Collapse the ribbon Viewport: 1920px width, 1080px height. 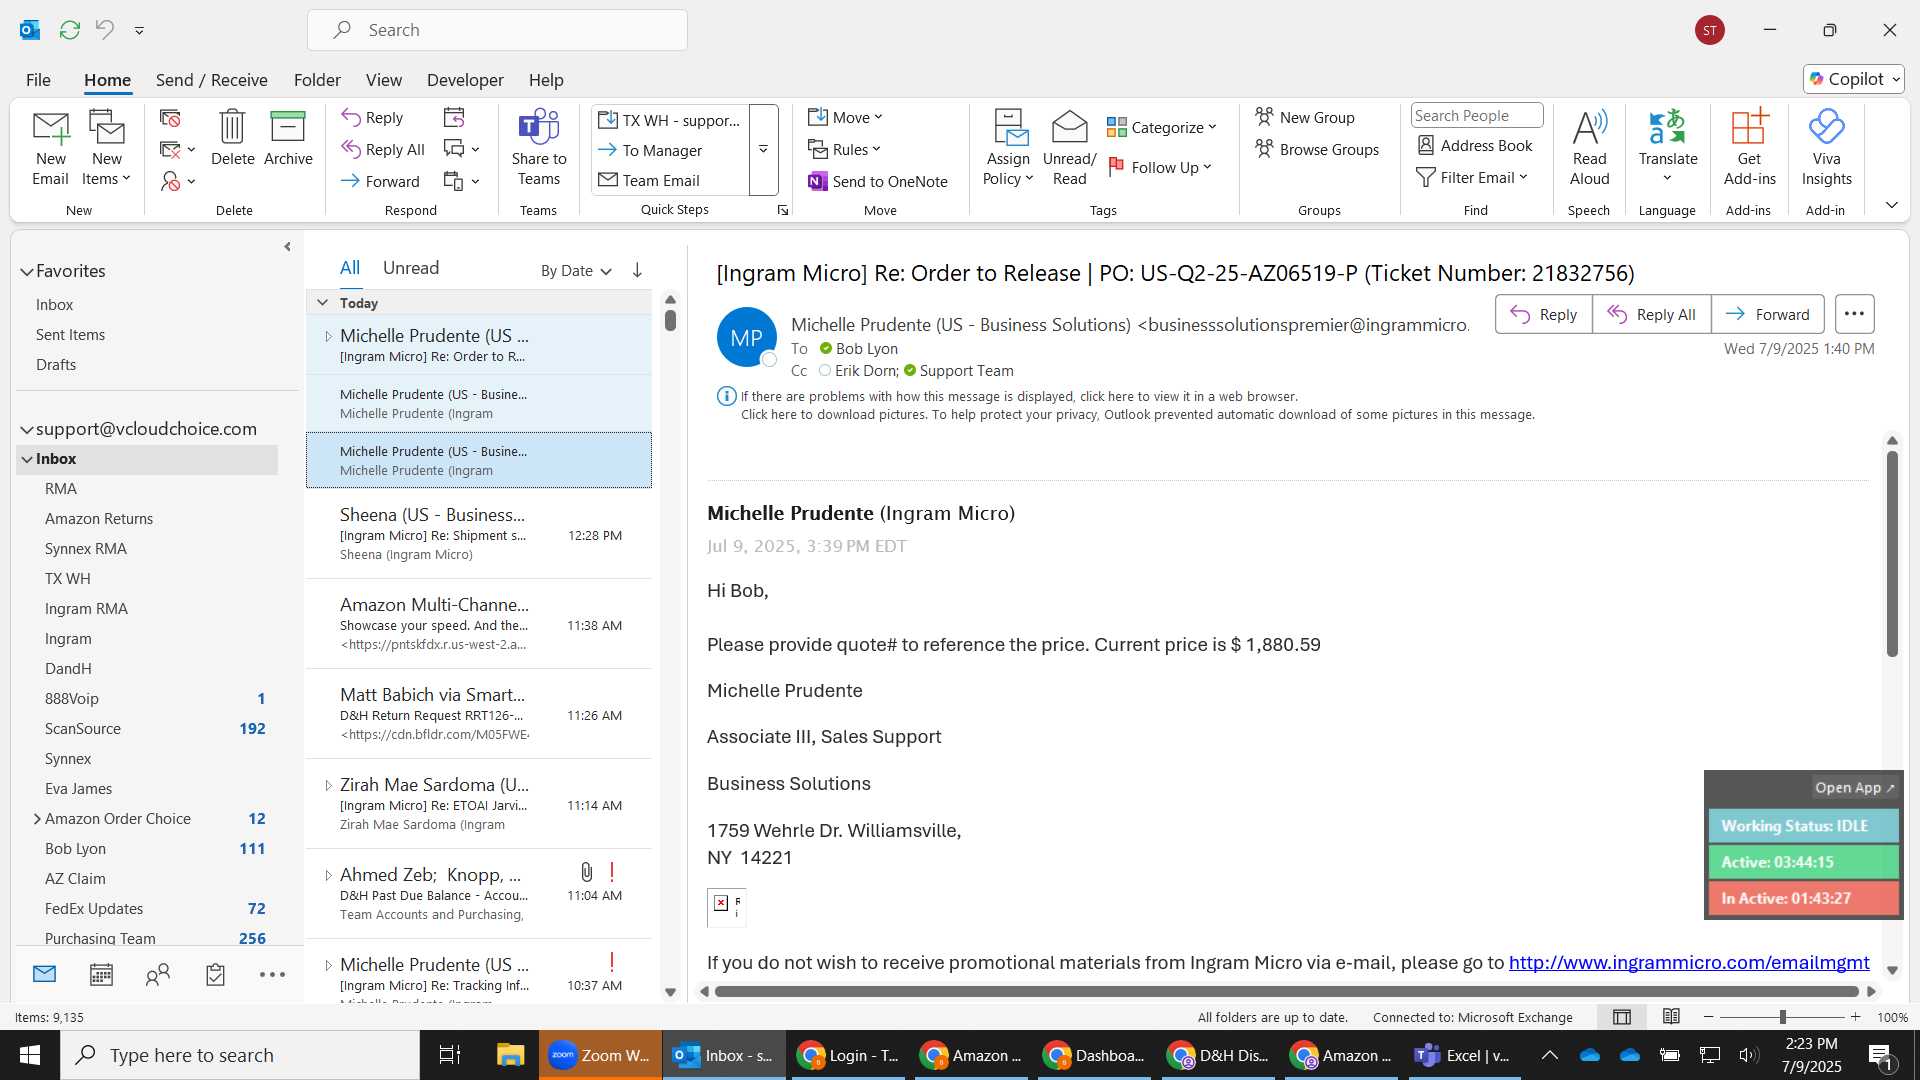(1891, 205)
